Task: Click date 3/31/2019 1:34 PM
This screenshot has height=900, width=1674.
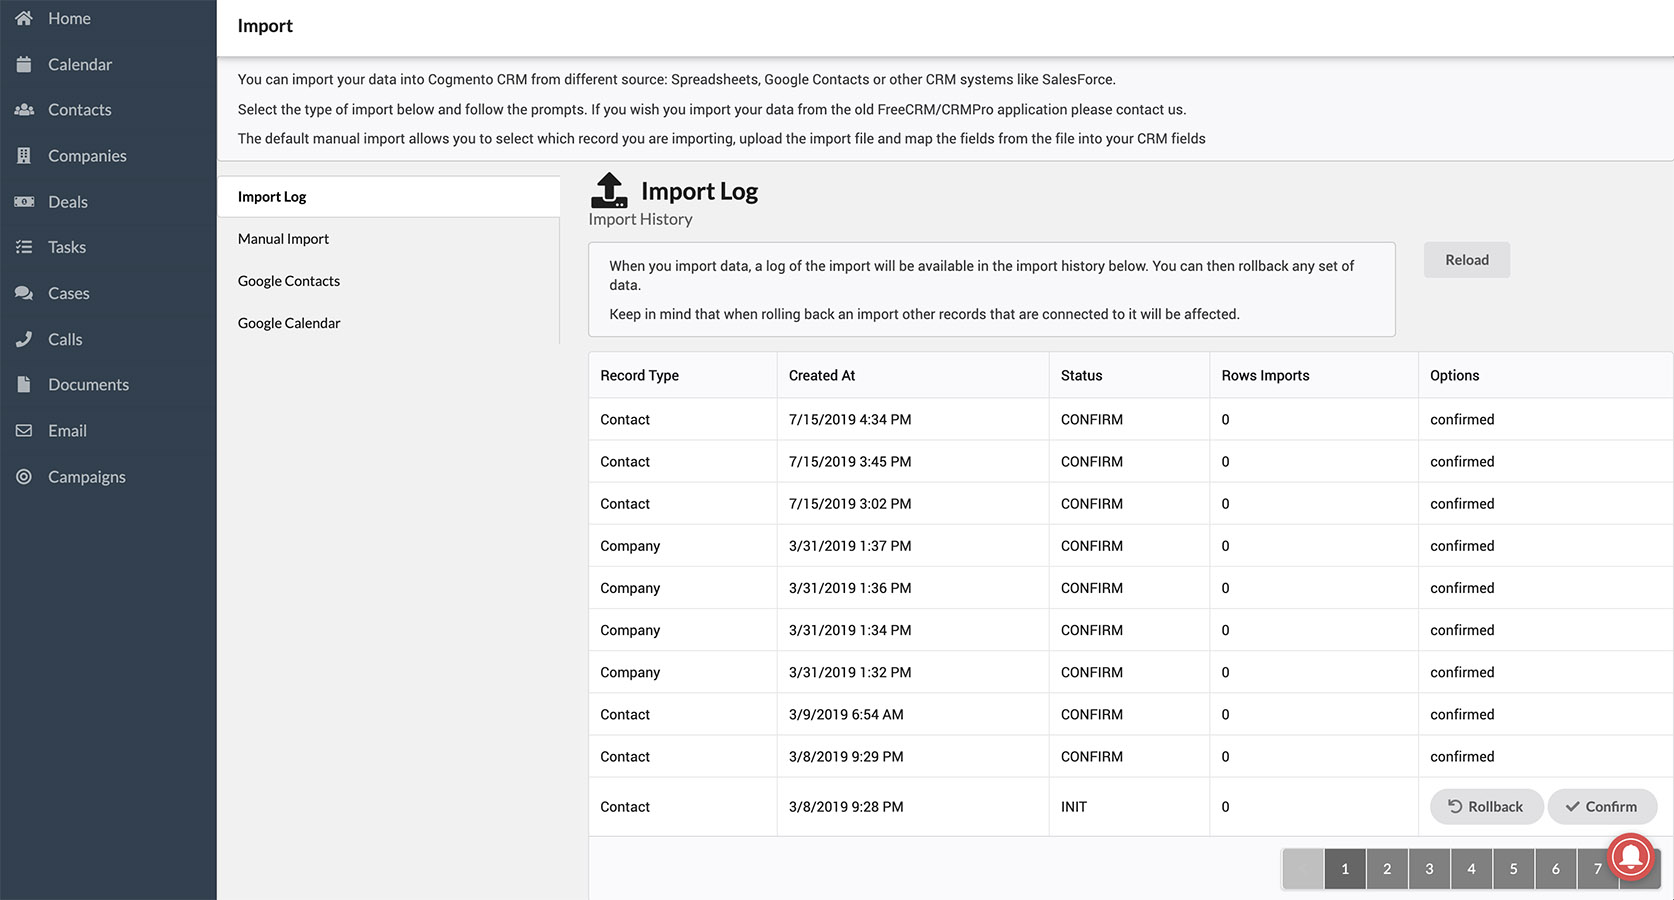Action: coord(850,630)
